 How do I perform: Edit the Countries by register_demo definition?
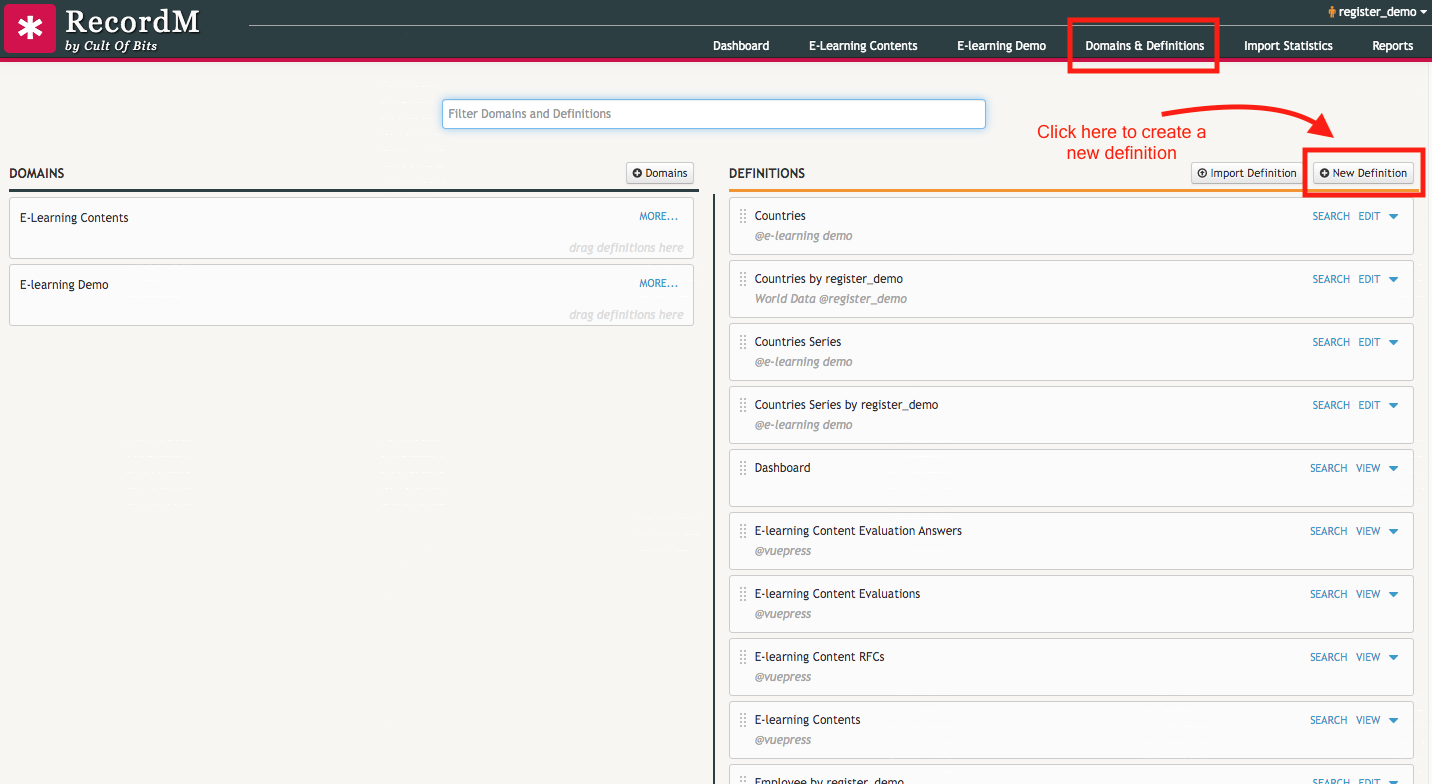[x=1369, y=279]
